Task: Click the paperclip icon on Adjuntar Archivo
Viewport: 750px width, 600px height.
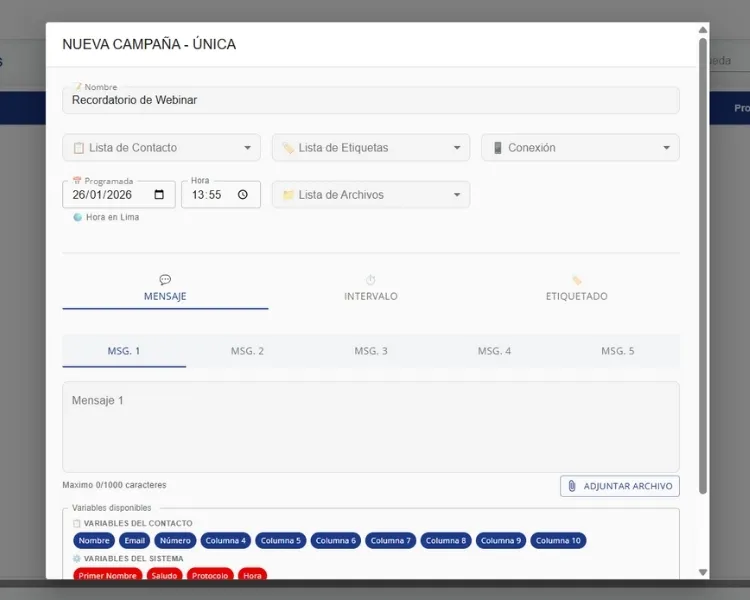Action: coord(572,486)
